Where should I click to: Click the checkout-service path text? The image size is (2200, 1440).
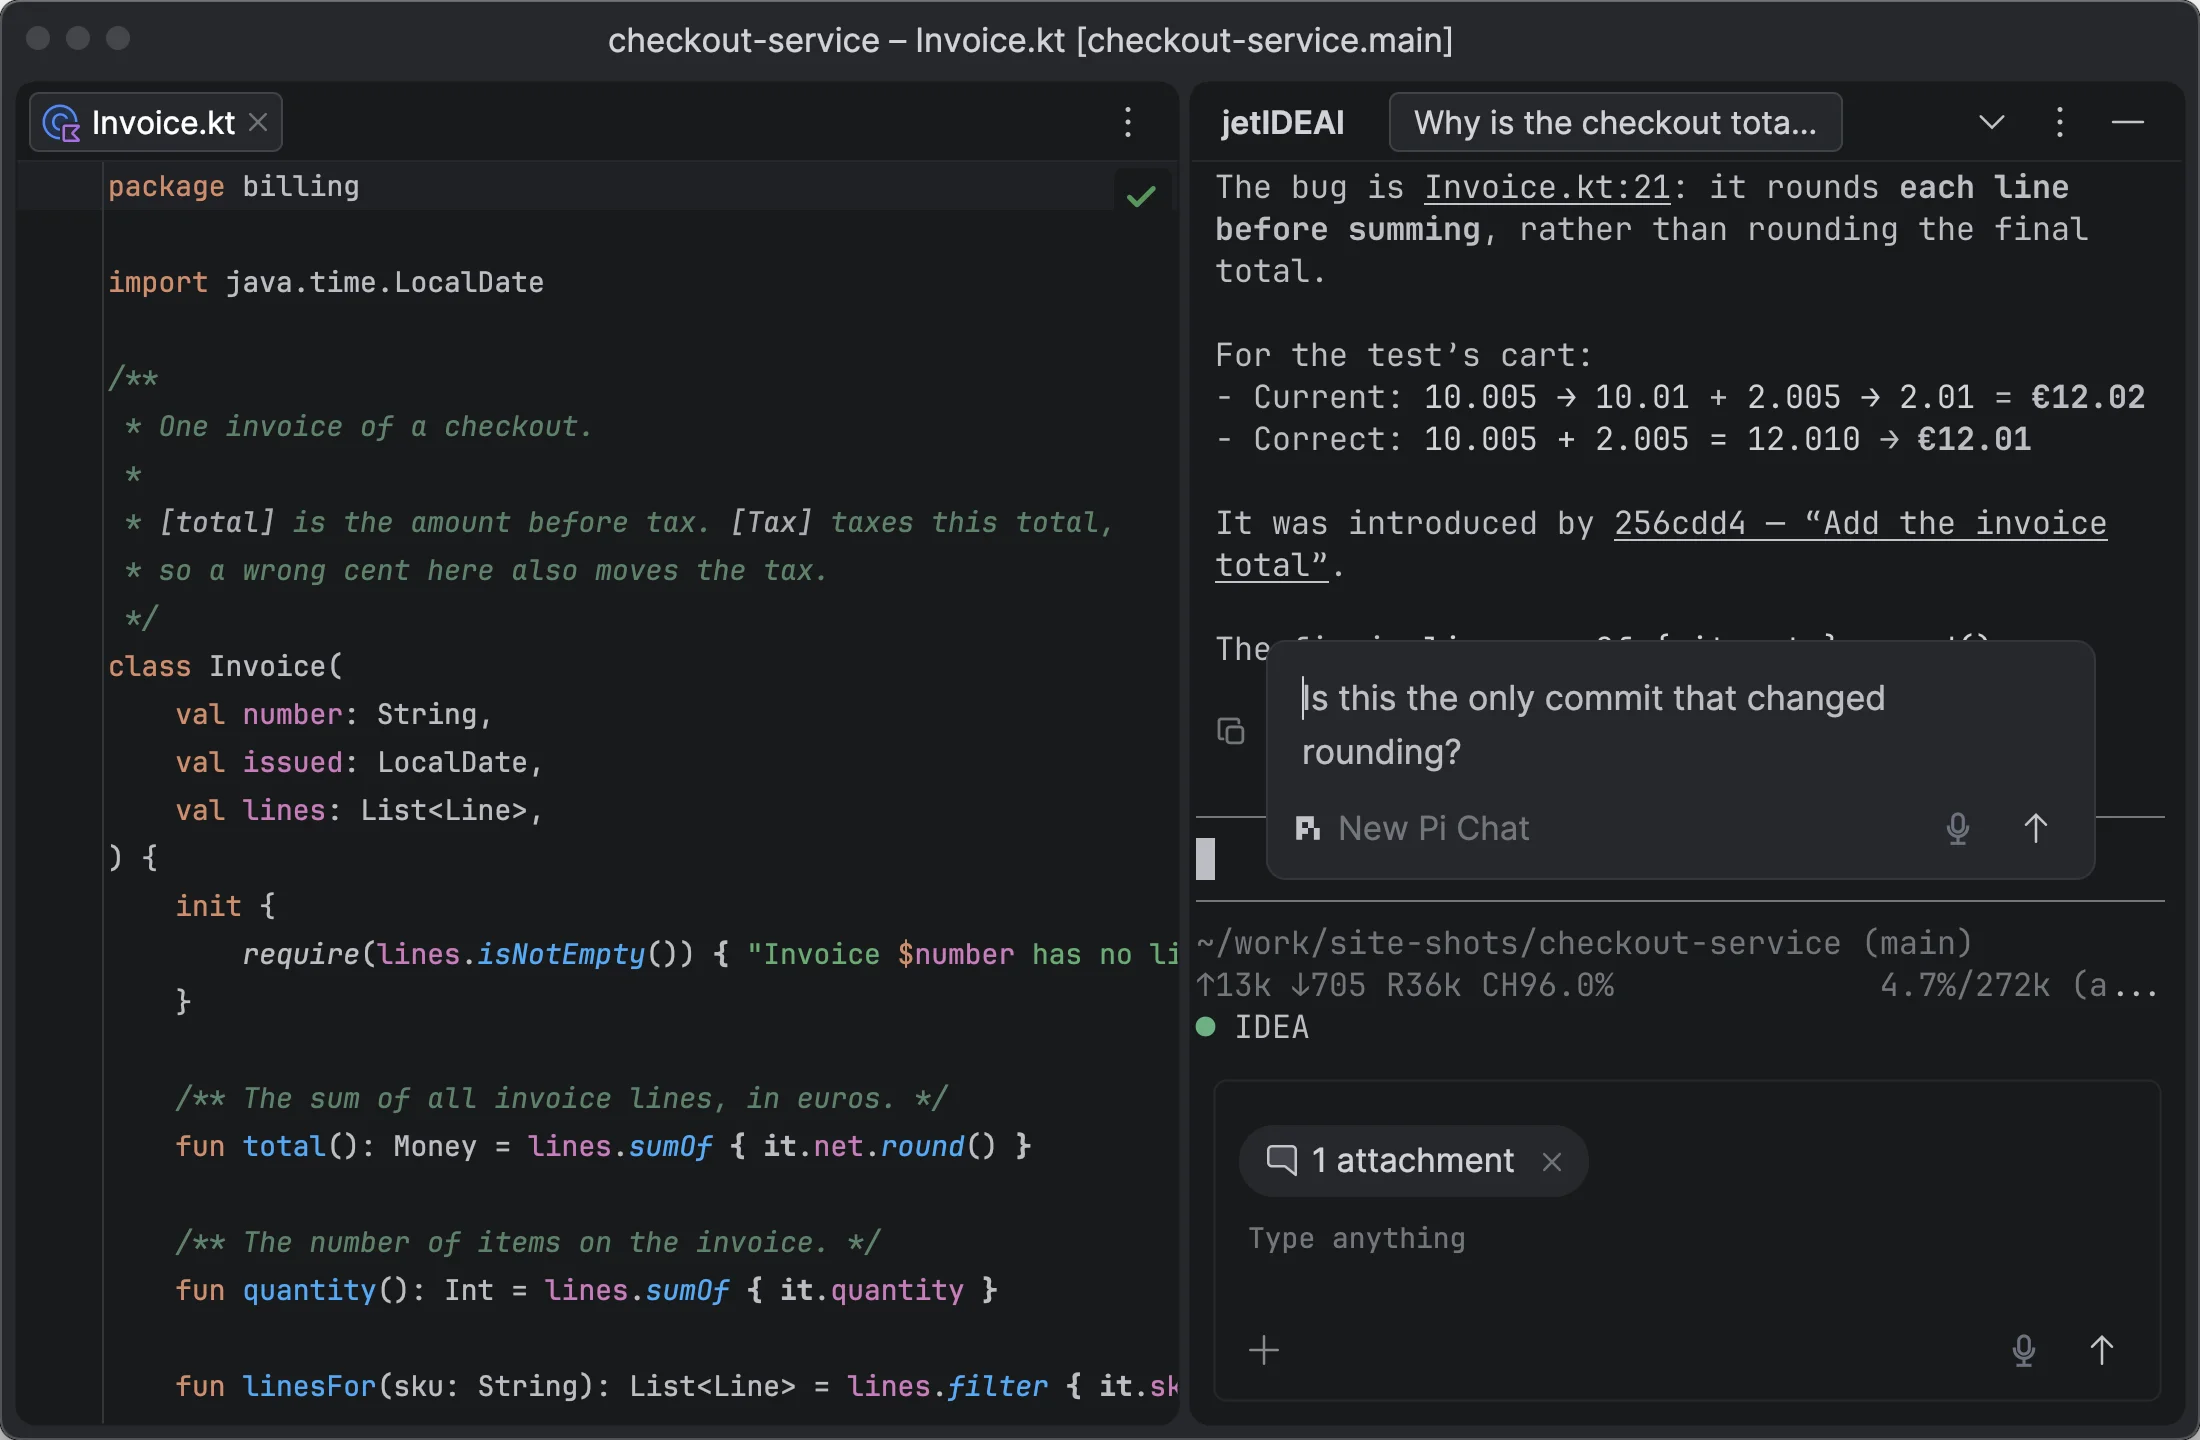(1584, 943)
